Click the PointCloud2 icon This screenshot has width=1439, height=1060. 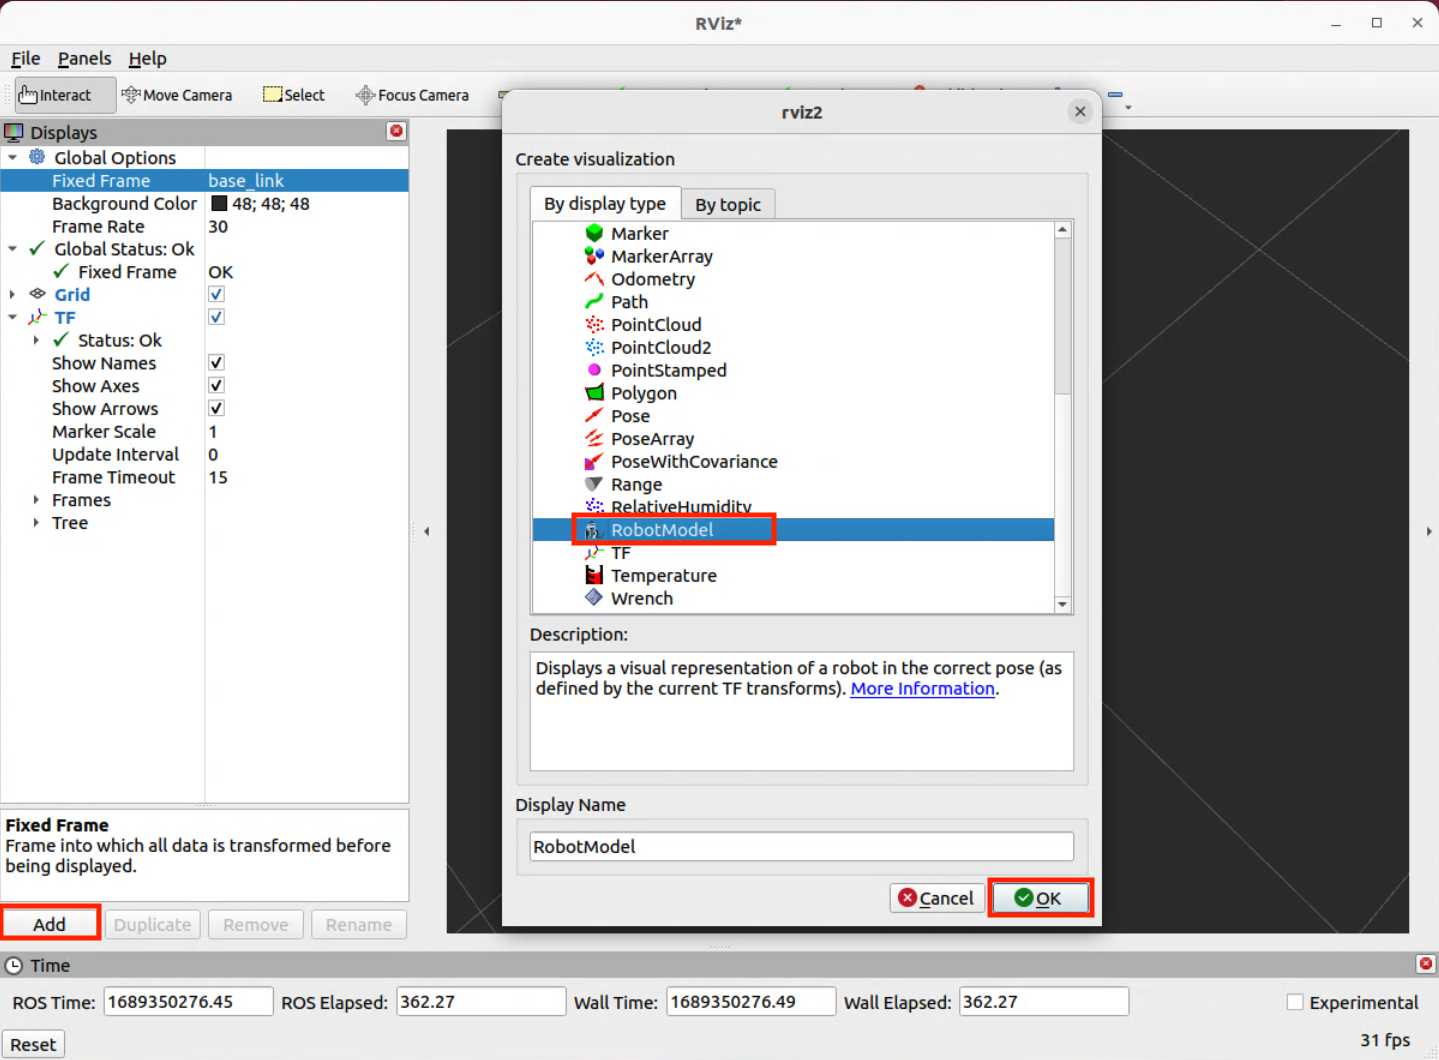point(594,348)
